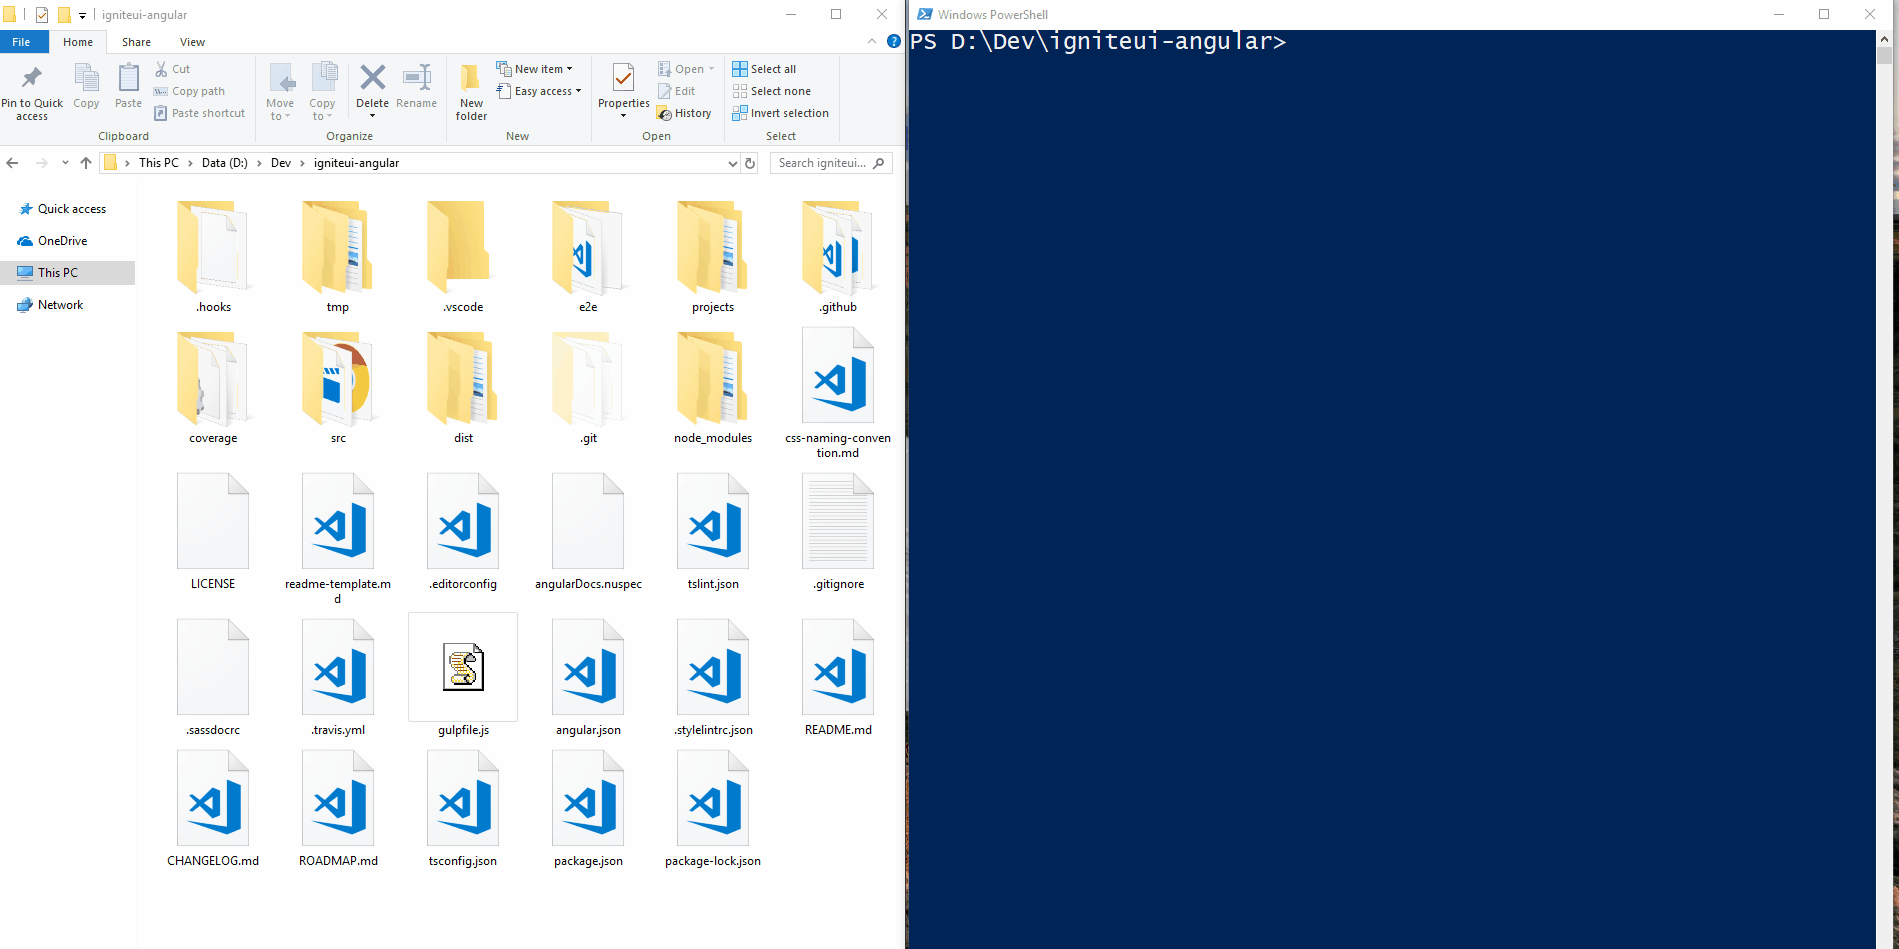Select the LICENSE file

(213, 532)
